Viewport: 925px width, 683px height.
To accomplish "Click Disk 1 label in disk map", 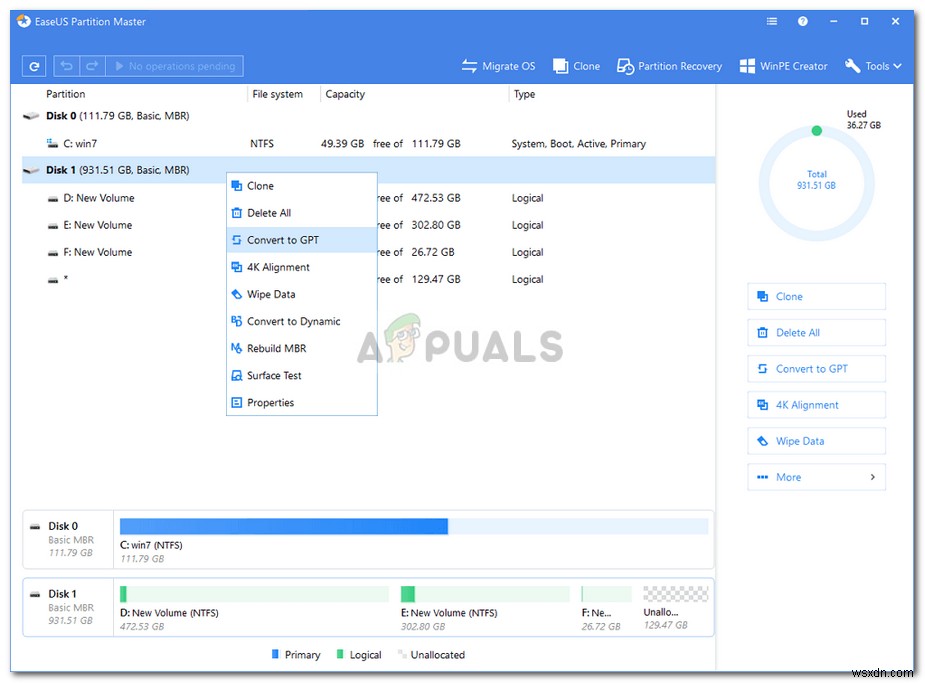I will click(x=63, y=594).
